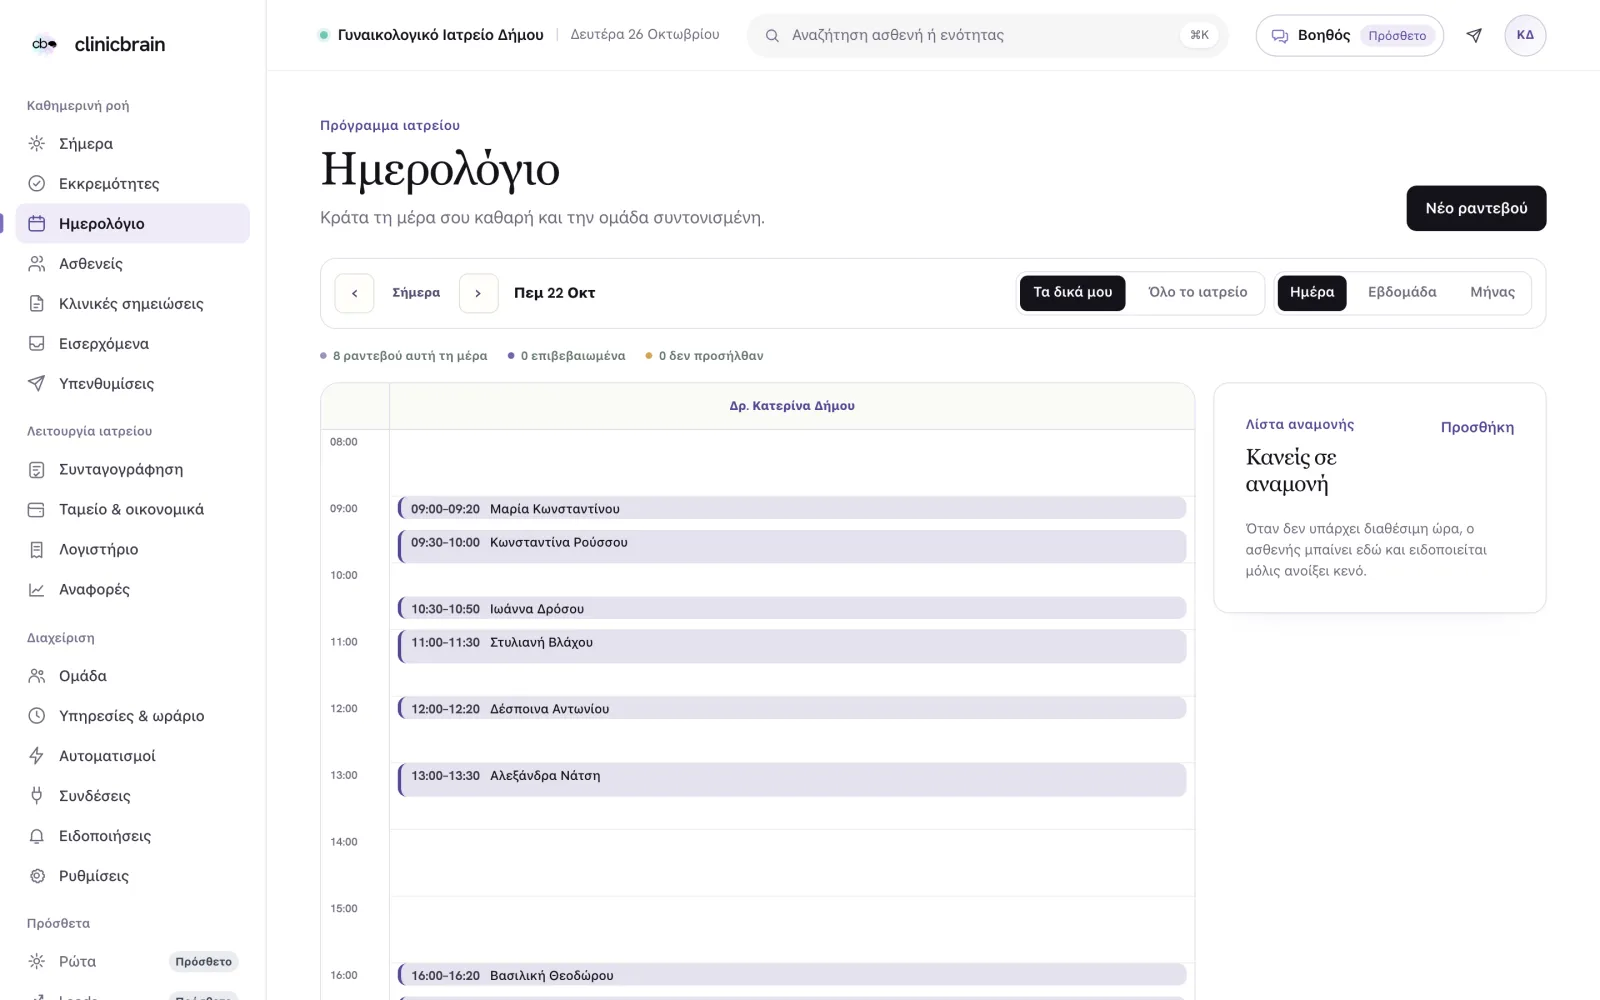This screenshot has height=1000, width=1600.
Task: Switch to Όλο το ιατρείο view
Action: pyautogui.click(x=1197, y=292)
